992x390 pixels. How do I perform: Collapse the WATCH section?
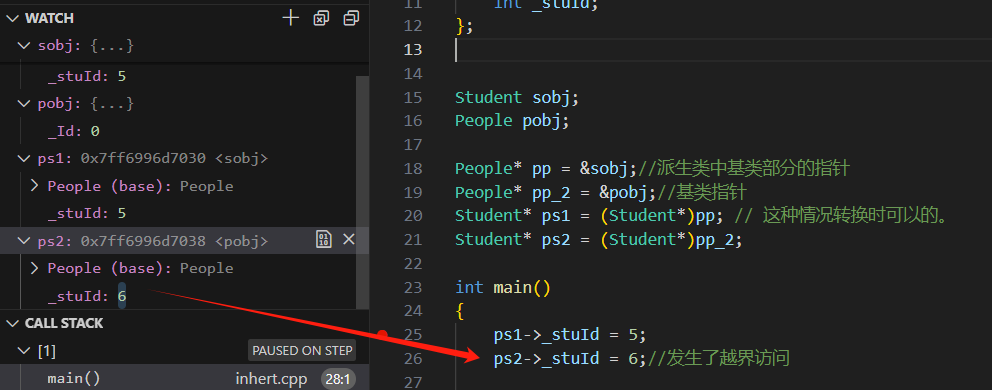(x=11, y=18)
